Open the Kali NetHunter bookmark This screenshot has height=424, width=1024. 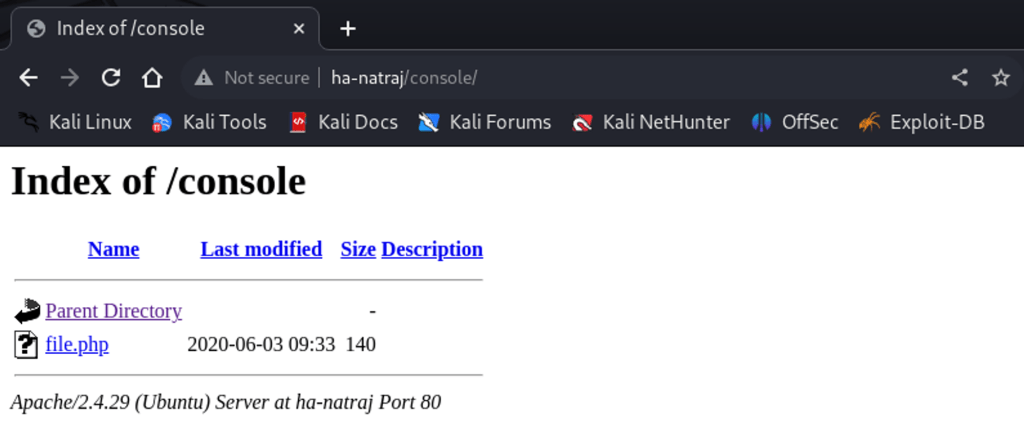tap(651, 122)
